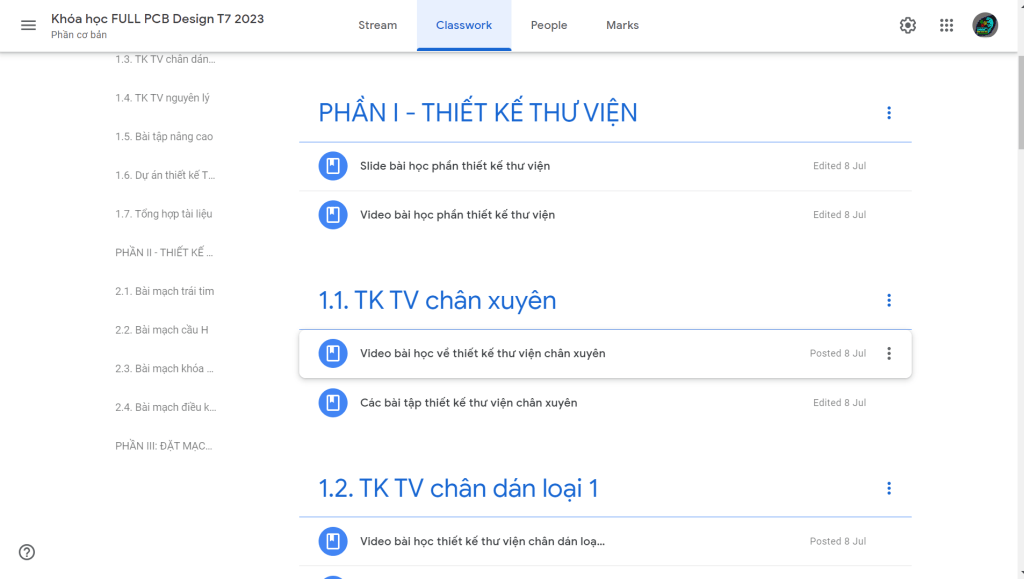Open class settings gear
Viewport: 1024px width, 579px height.
907,25
